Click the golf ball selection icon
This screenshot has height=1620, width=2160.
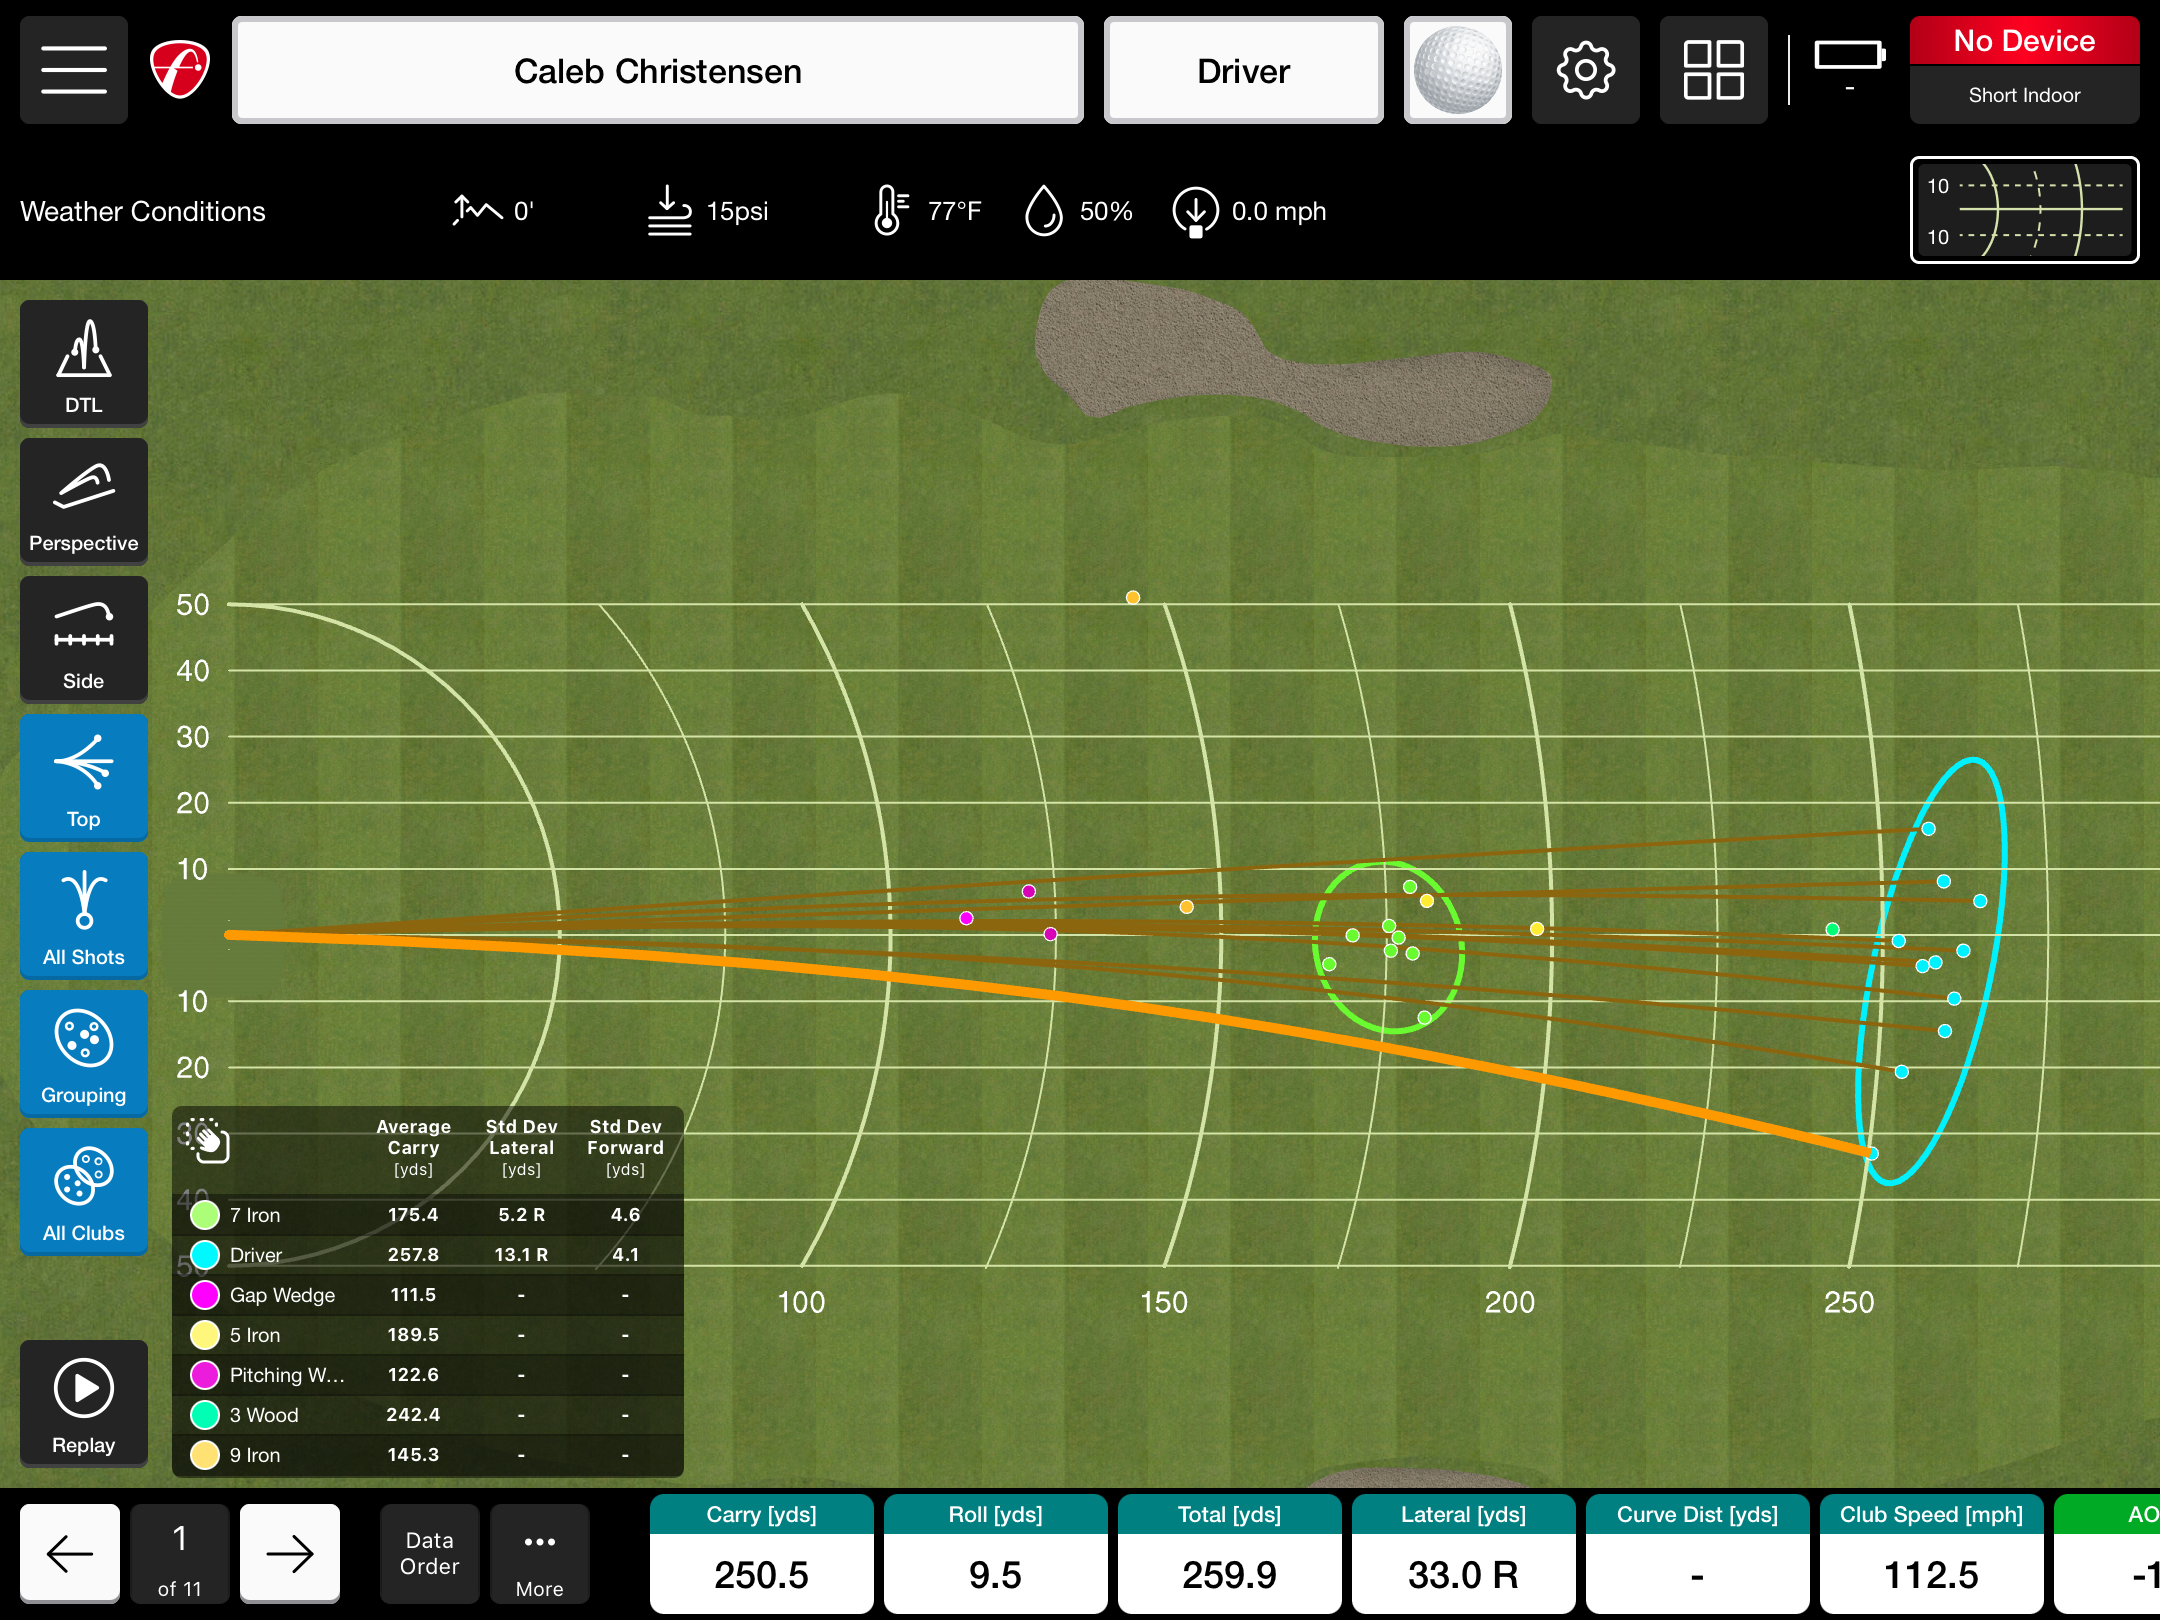point(1457,70)
